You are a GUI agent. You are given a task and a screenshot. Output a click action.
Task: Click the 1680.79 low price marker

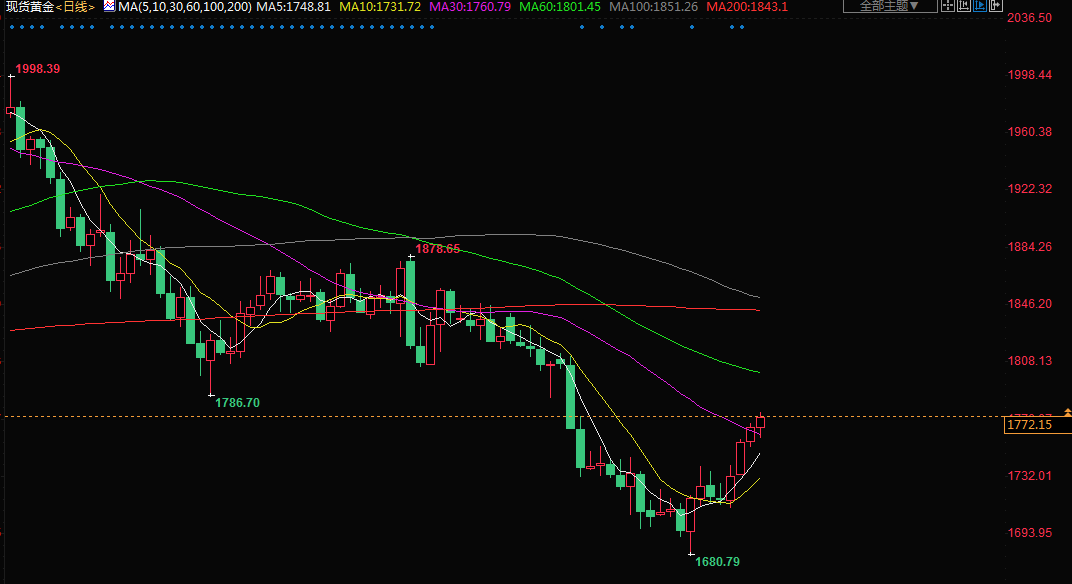coord(717,562)
